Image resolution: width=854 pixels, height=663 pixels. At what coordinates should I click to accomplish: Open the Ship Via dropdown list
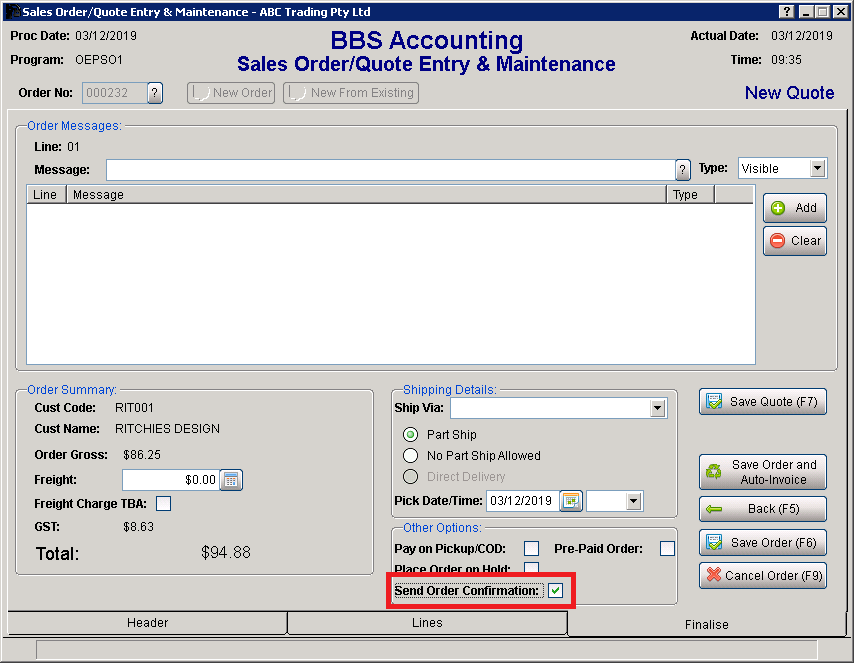657,408
